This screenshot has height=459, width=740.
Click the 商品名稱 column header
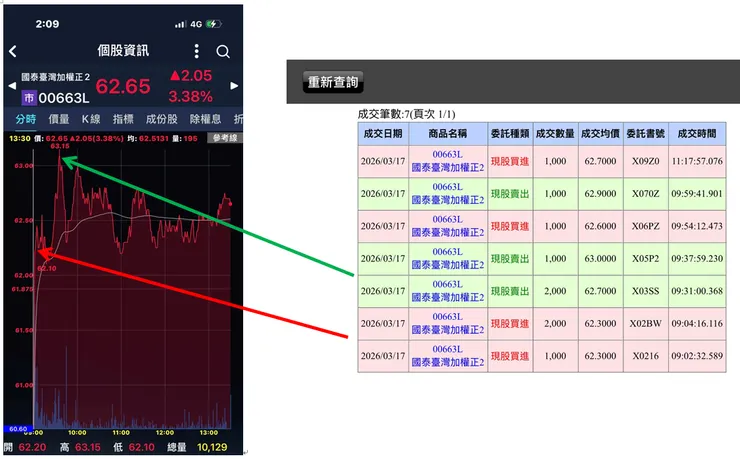(448, 134)
